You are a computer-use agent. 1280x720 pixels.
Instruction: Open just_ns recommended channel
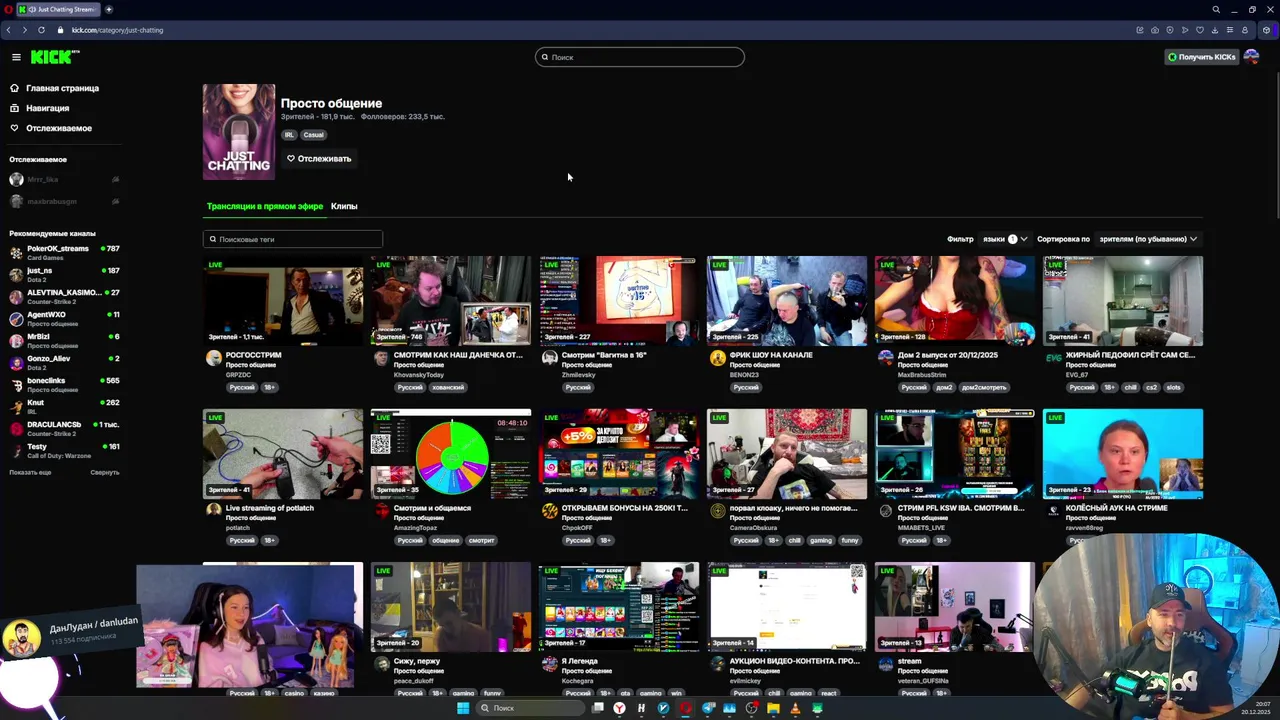click(64, 274)
